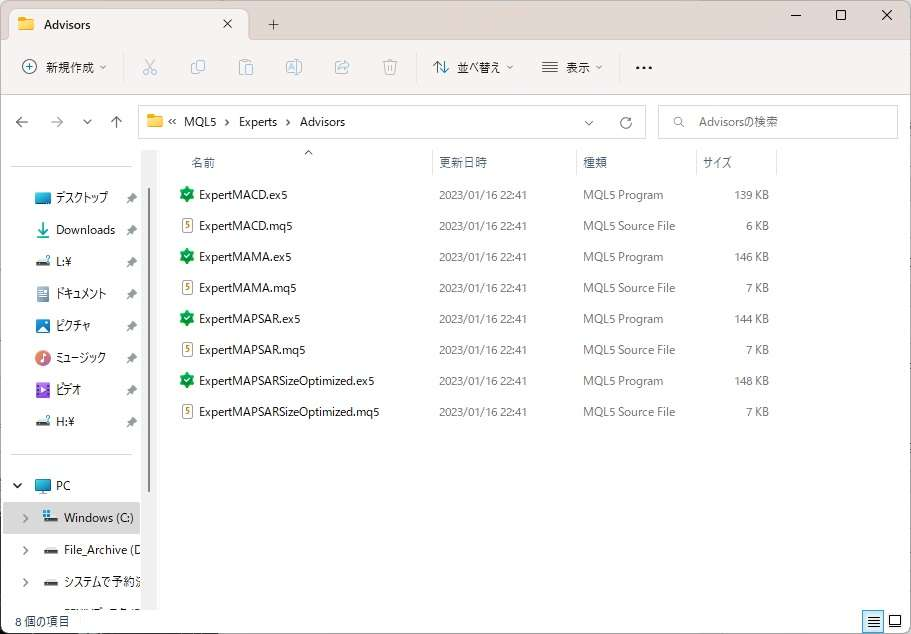This screenshot has width=911, height=634.
Task: Go back with the left arrow
Action: click(x=22, y=122)
